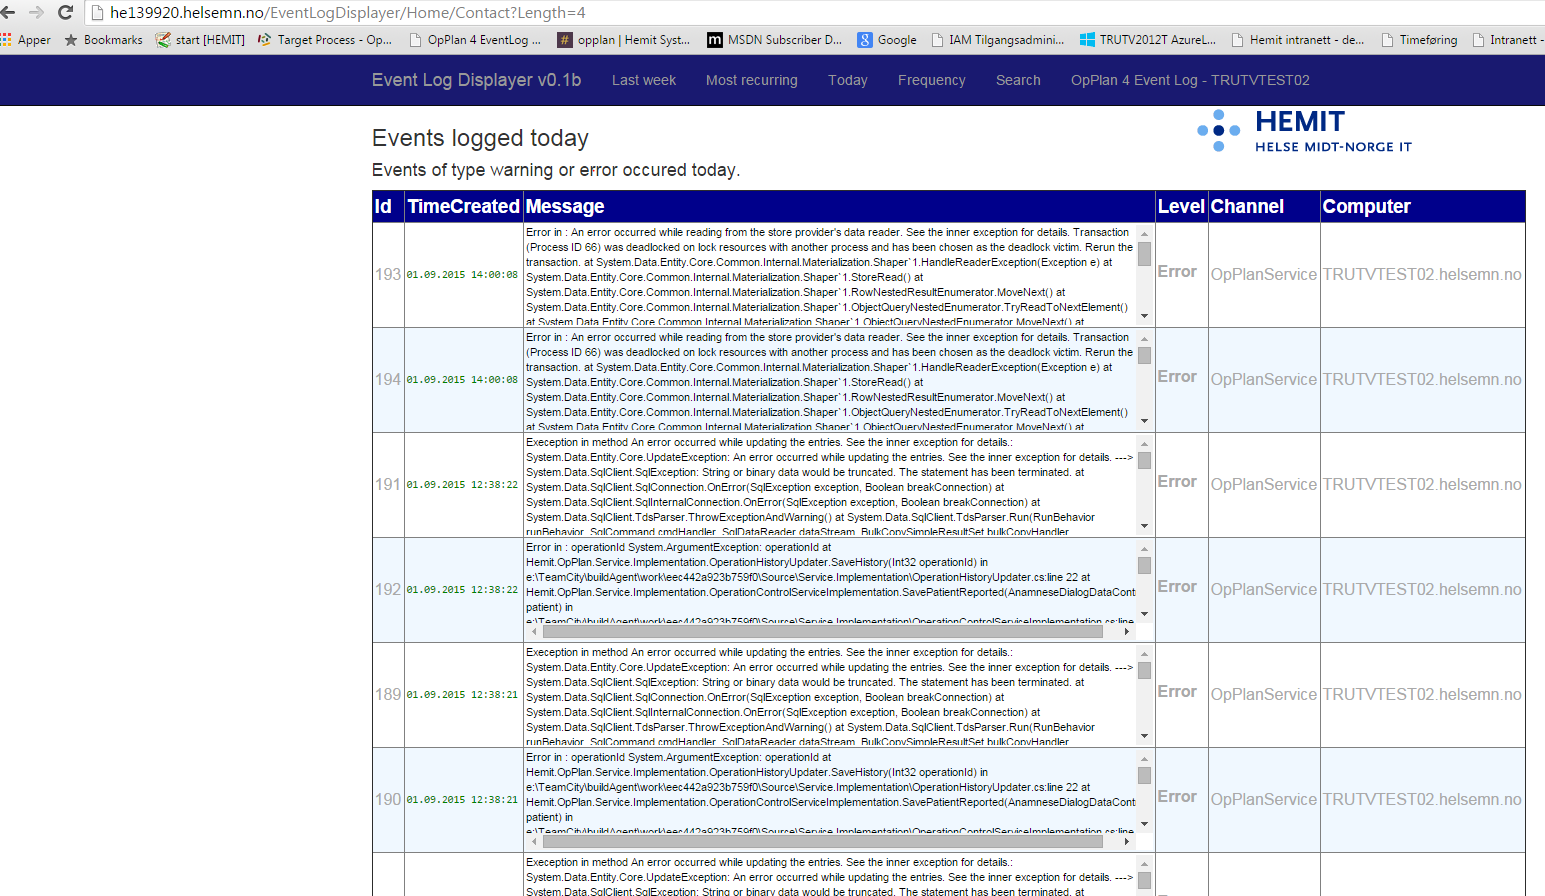Click left arrow of event 192 horizontal scrollbar
The height and width of the screenshot is (896, 1545).
point(534,631)
